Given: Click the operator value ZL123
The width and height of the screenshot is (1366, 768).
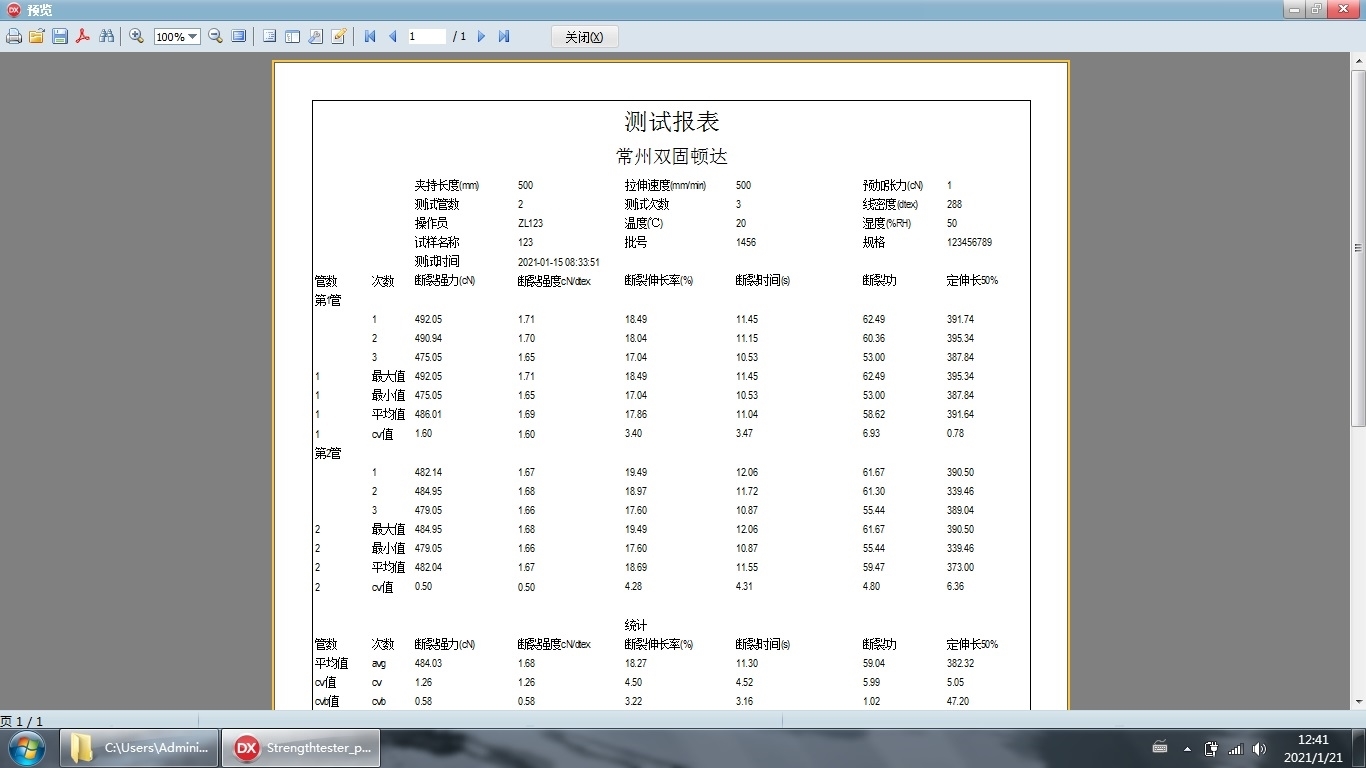Looking at the screenshot, I should pyautogui.click(x=530, y=223).
